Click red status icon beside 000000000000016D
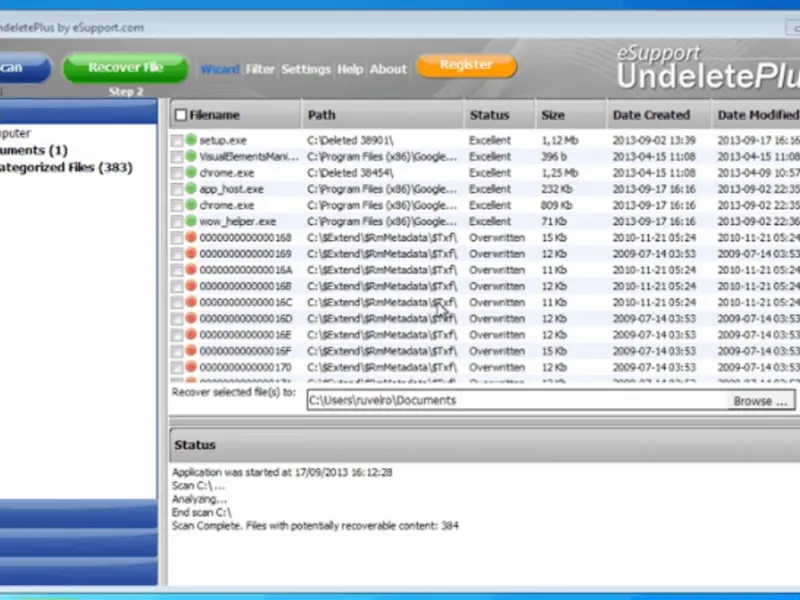Image resolution: width=800 pixels, height=600 pixels. [x=191, y=318]
